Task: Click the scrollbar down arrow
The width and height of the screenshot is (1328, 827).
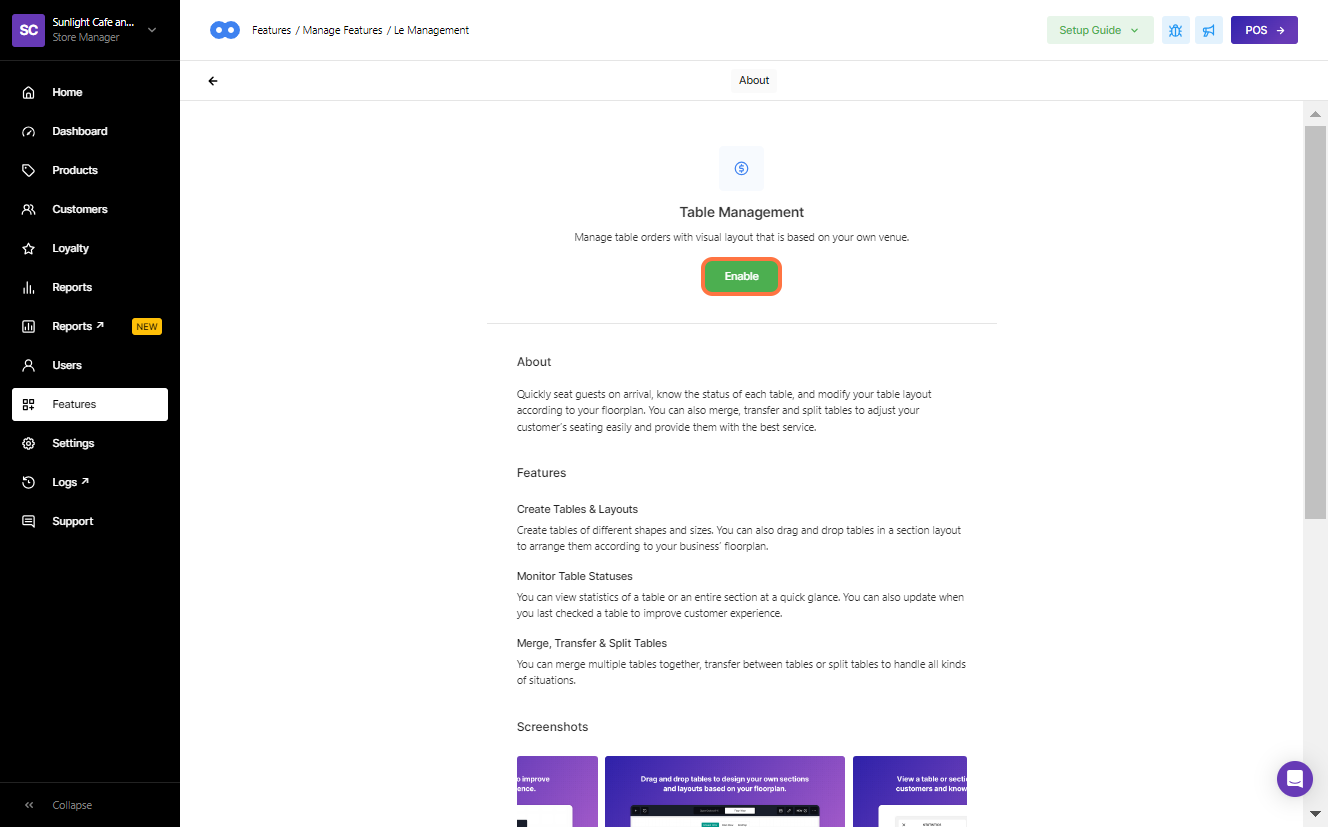Action: point(1315,814)
